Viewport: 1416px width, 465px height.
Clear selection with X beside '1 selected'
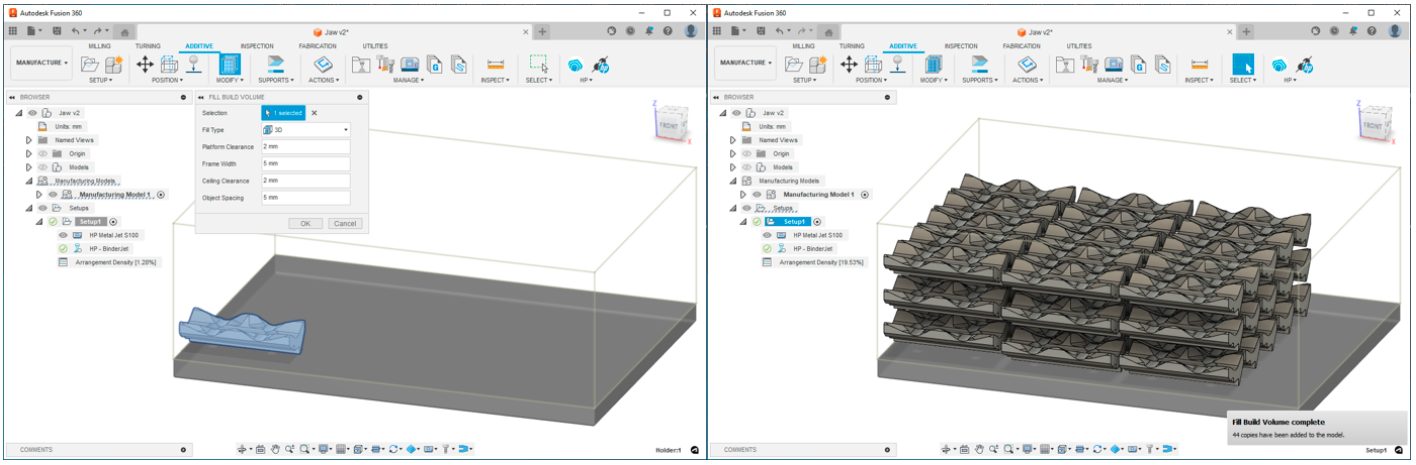coord(313,113)
